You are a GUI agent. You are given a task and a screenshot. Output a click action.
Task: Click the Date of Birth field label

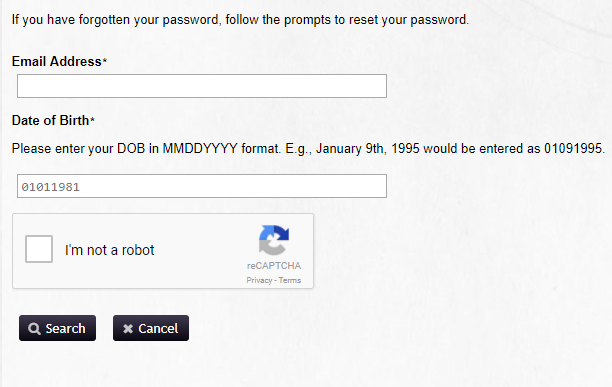click(x=50, y=120)
